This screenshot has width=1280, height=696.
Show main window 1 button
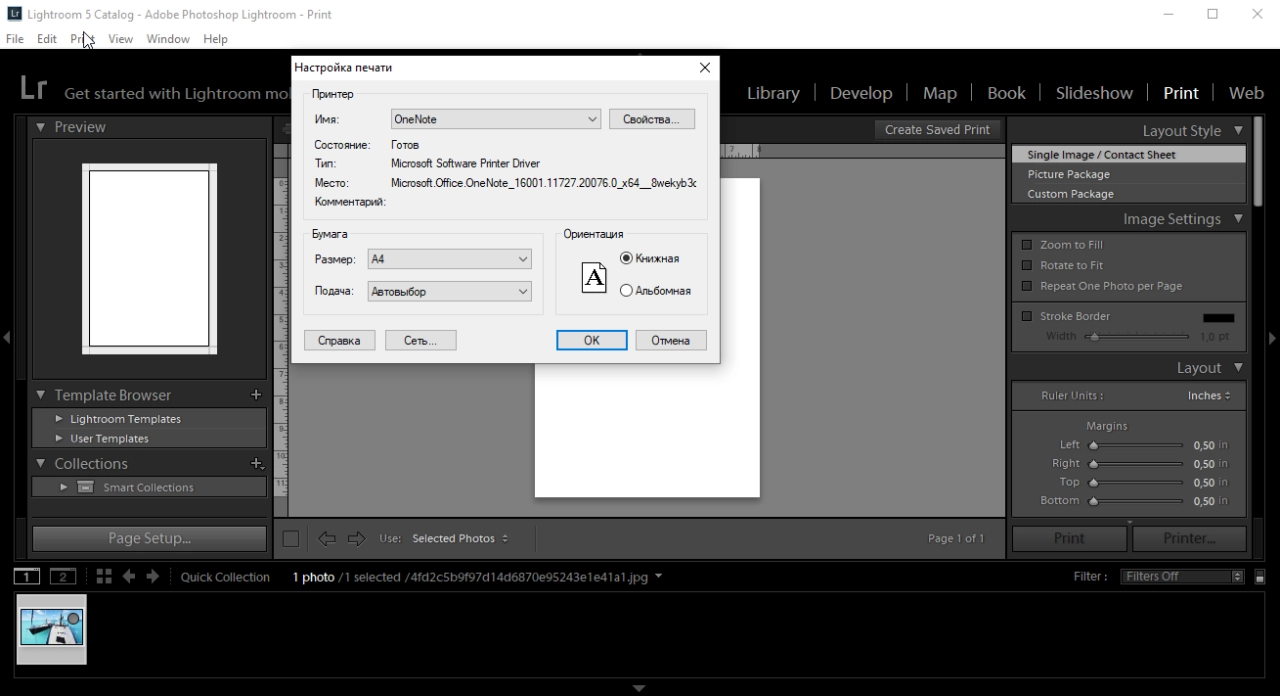[x=27, y=577]
